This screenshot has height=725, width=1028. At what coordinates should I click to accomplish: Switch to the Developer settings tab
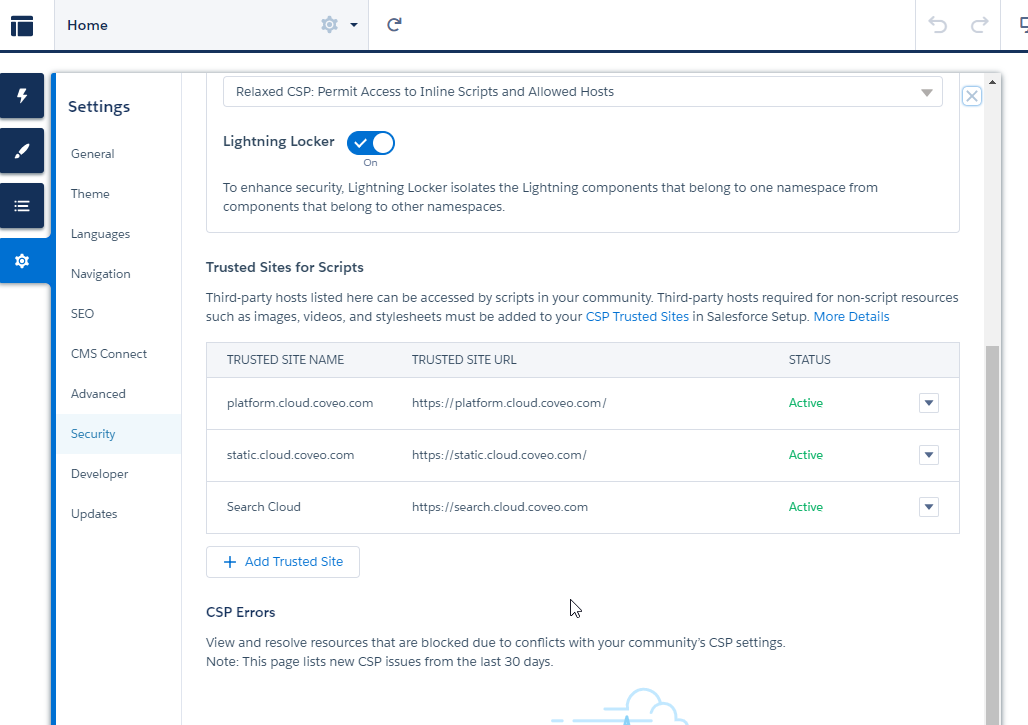click(x=99, y=474)
